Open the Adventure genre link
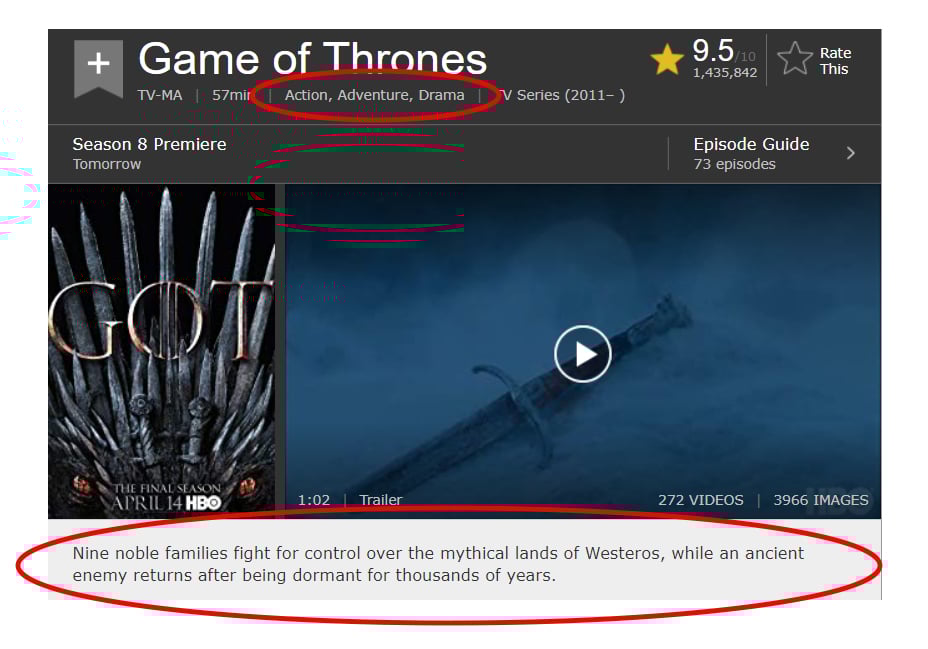The width and height of the screenshot is (928, 649). click(x=373, y=95)
